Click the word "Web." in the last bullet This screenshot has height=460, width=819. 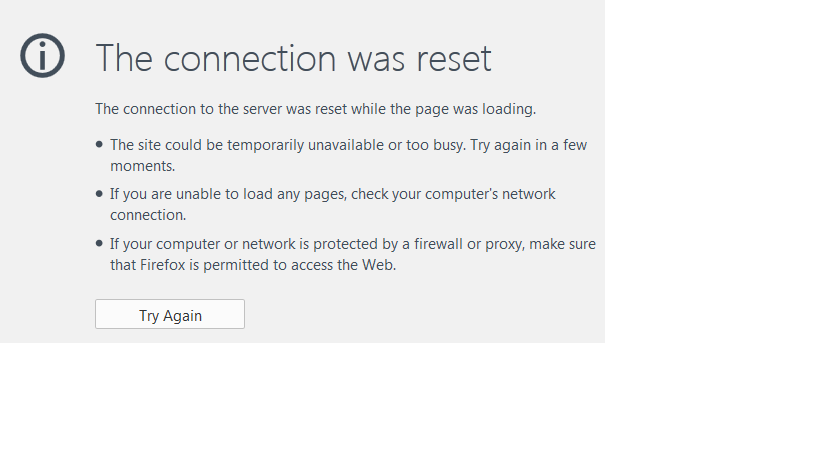pyautogui.click(x=379, y=265)
